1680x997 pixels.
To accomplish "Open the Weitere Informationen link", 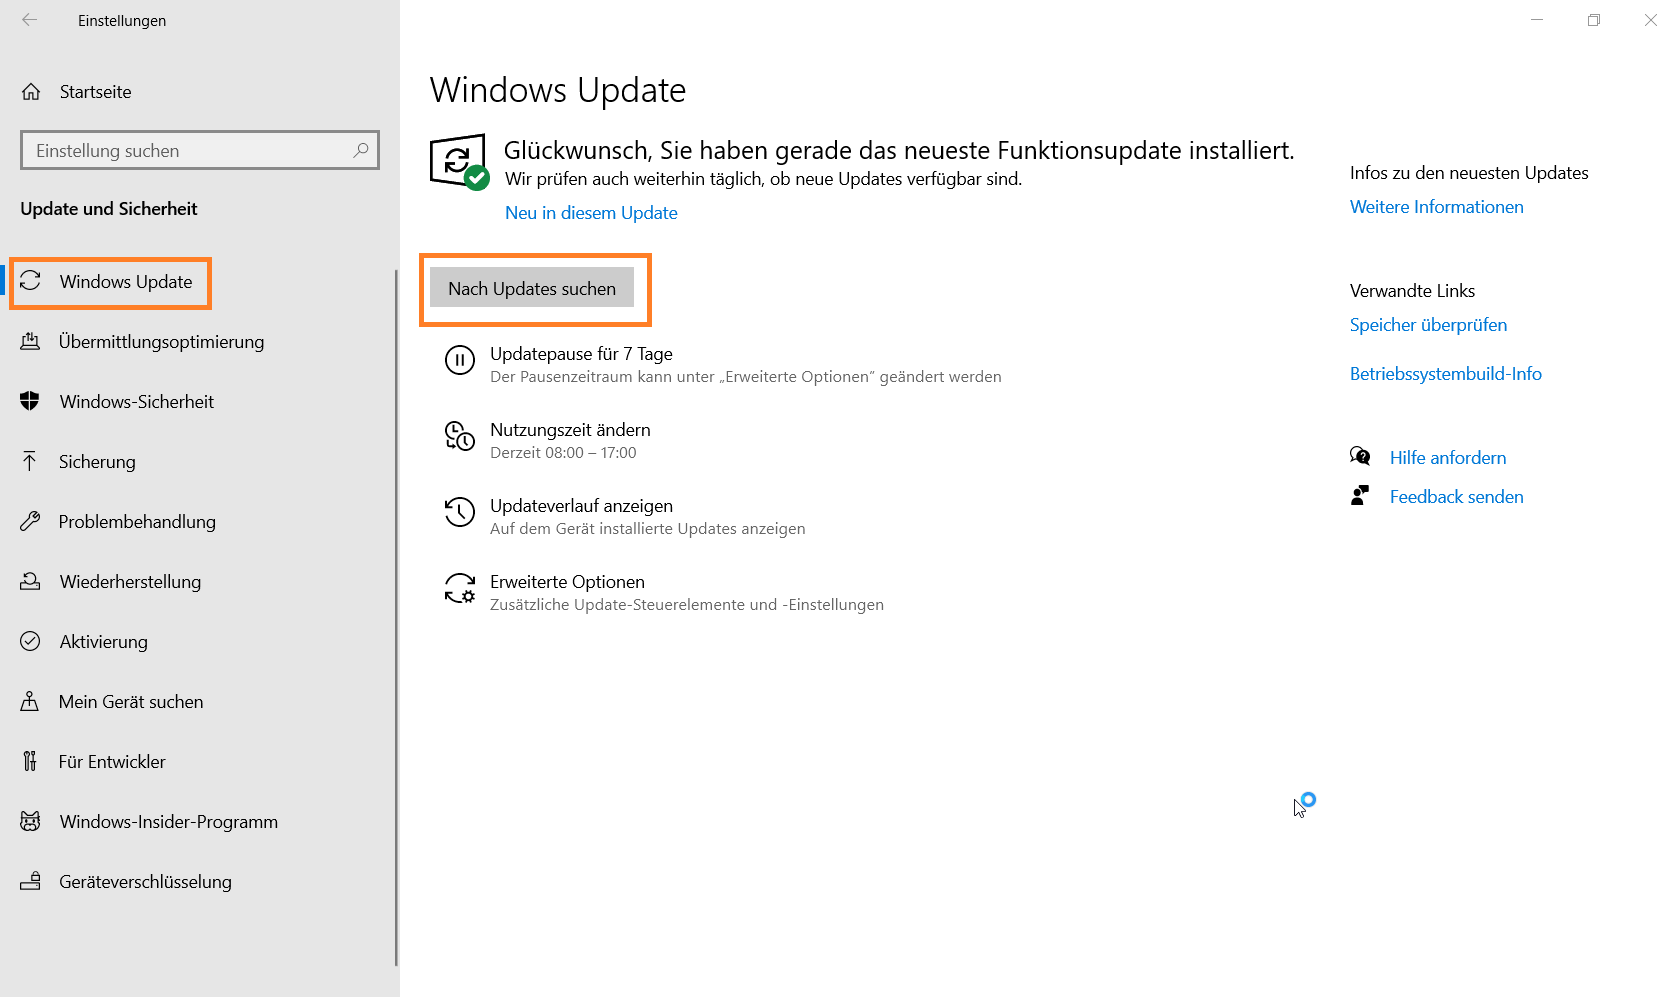I will (1437, 207).
